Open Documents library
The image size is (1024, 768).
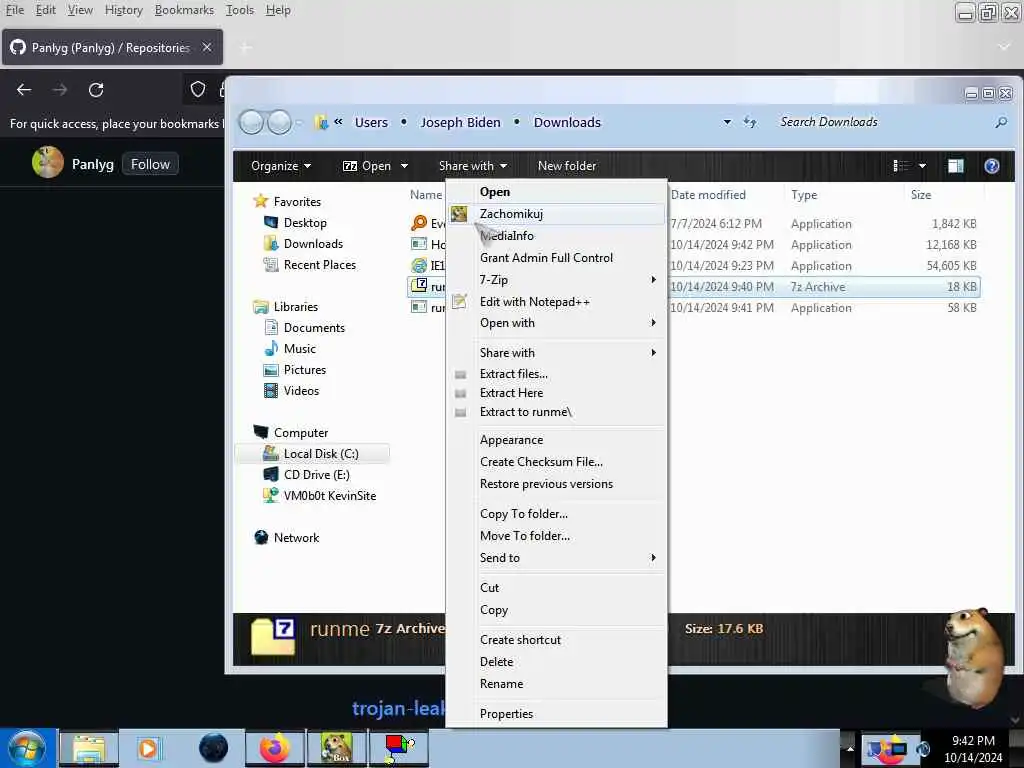pos(313,328)
